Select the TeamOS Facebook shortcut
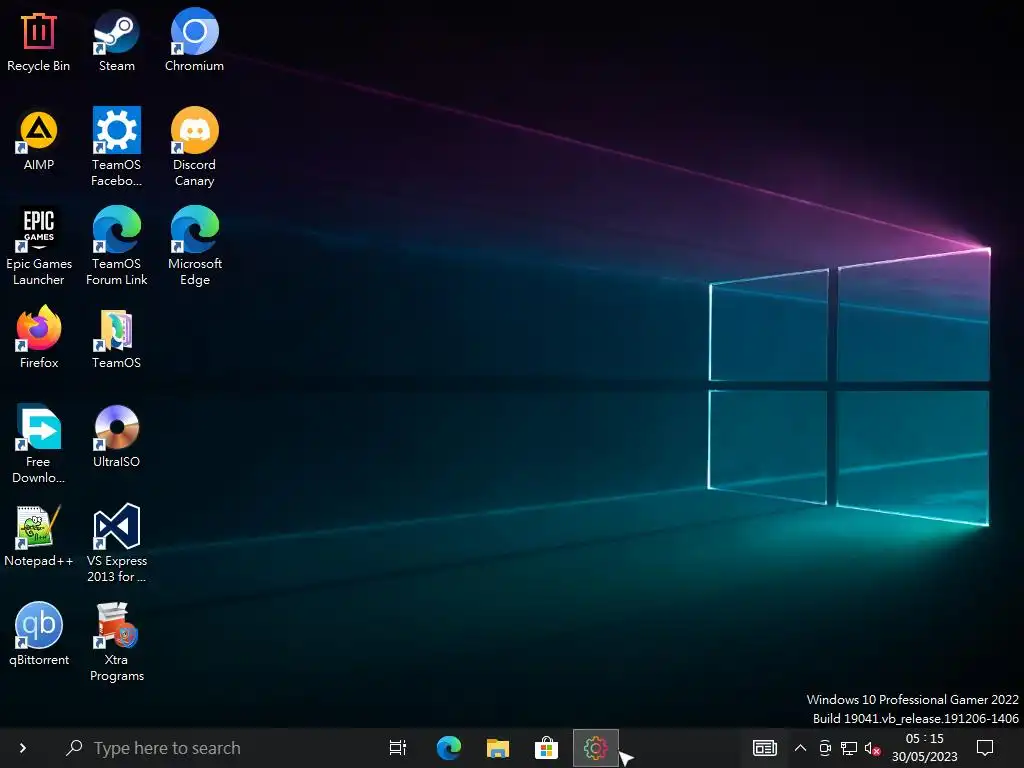The width and height of the screenshot is (1024, 768). click(x=116, y=147)
